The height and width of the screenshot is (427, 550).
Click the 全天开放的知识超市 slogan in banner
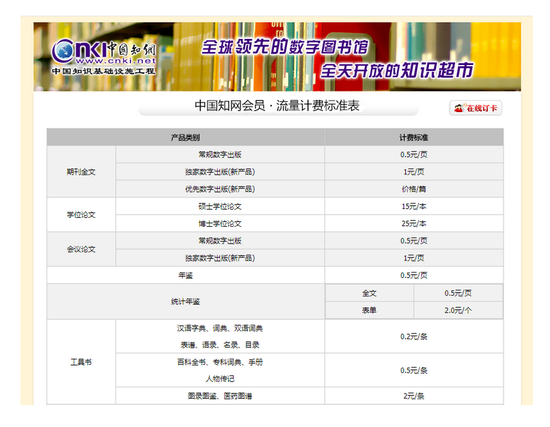click(x=397, y=71)
